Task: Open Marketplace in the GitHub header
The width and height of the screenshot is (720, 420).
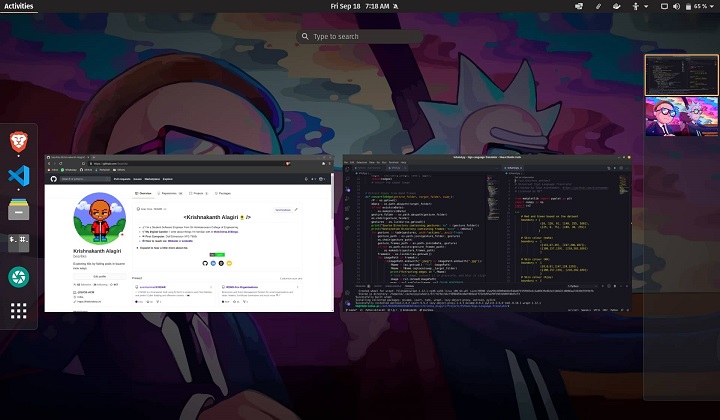Action: click(152, 179)
